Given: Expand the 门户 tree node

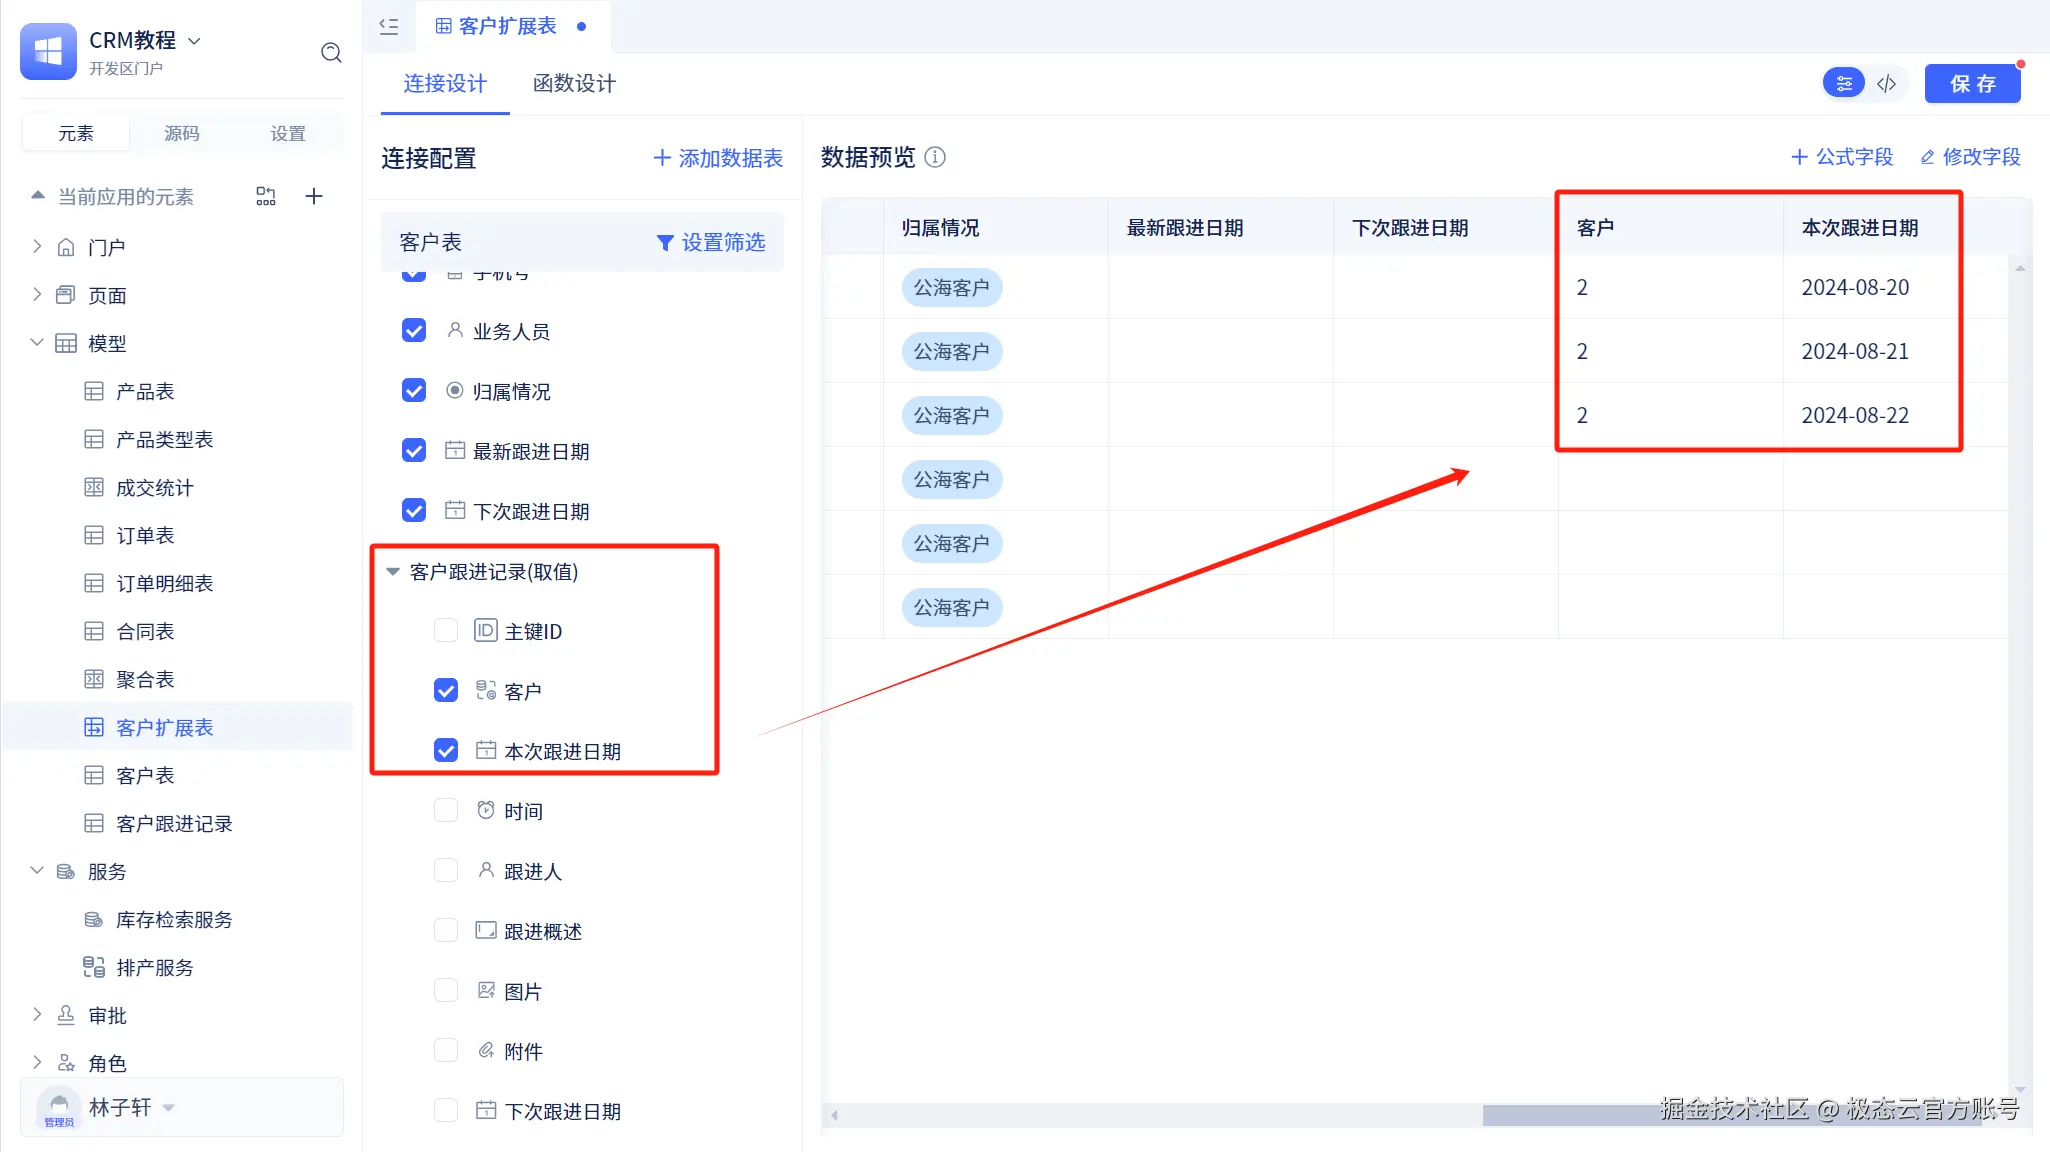Looking at the screenshot, I should click(x=37, y=247).
